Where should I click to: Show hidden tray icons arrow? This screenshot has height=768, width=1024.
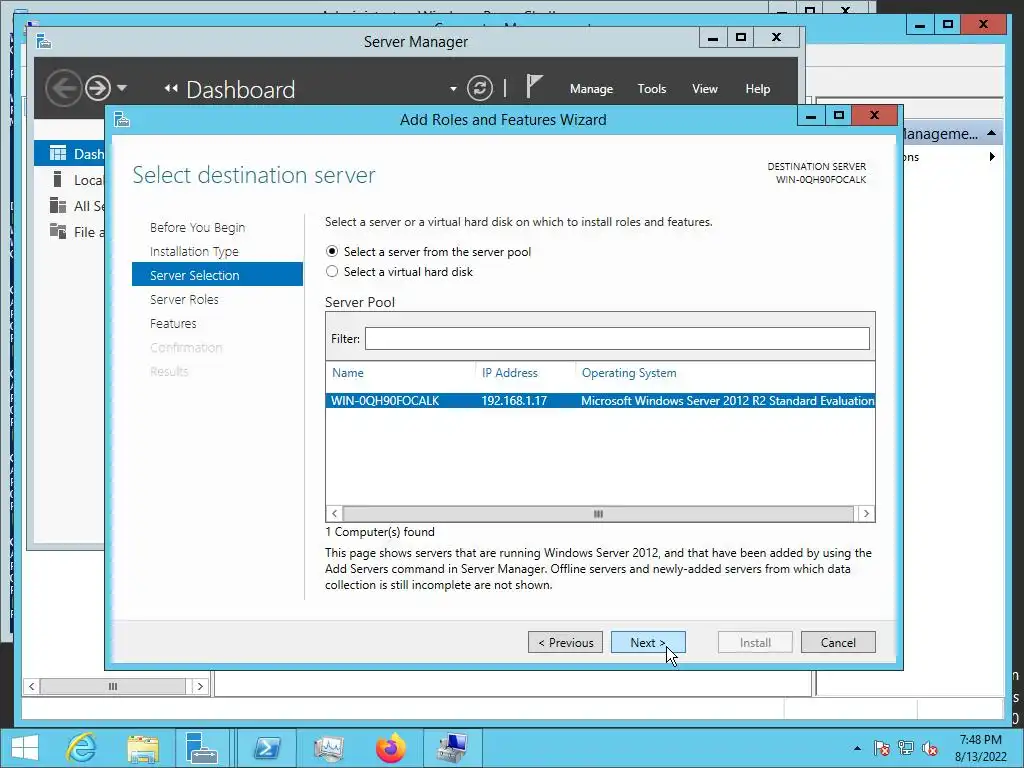click(857, 748)
